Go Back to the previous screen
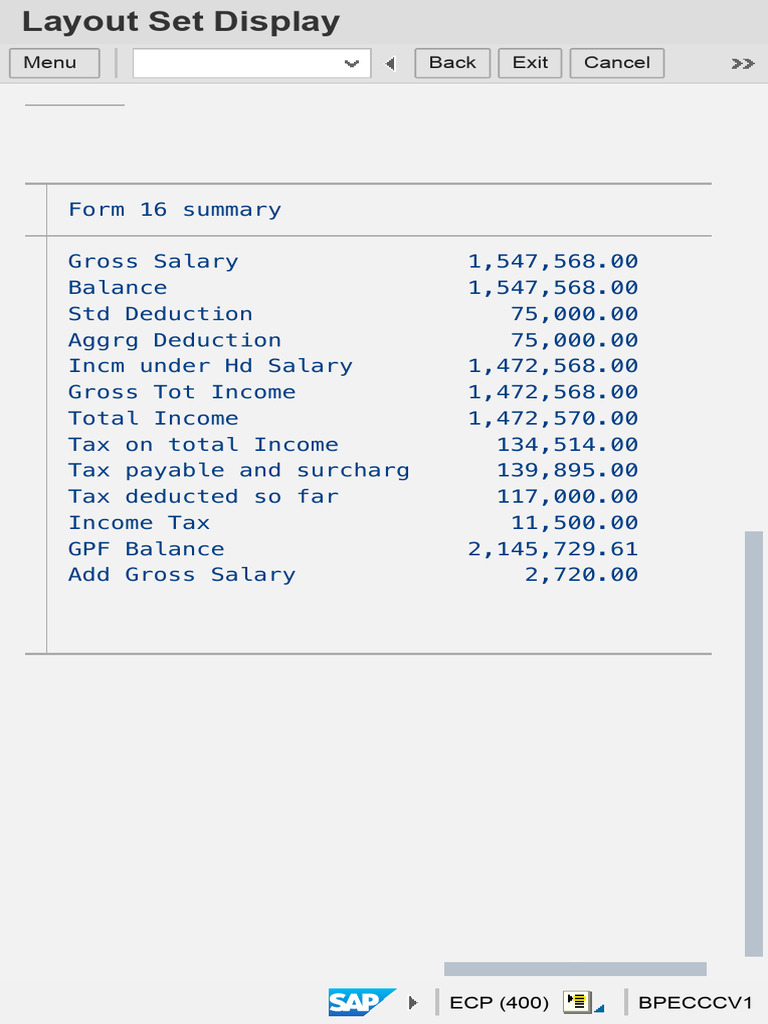The image size is (768, 1024). click(453, 63)
